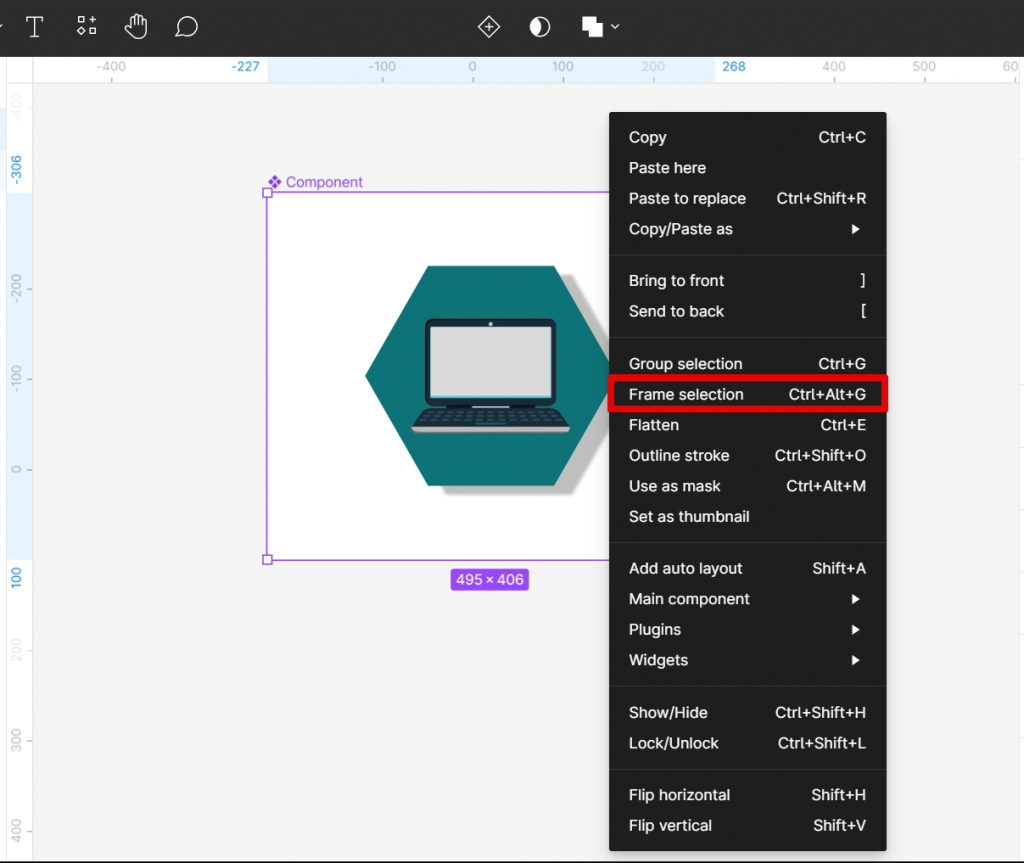The image size is (1024, 863).
Task: Click the Mask half-circle icon
Action: [x=540, y=27]
